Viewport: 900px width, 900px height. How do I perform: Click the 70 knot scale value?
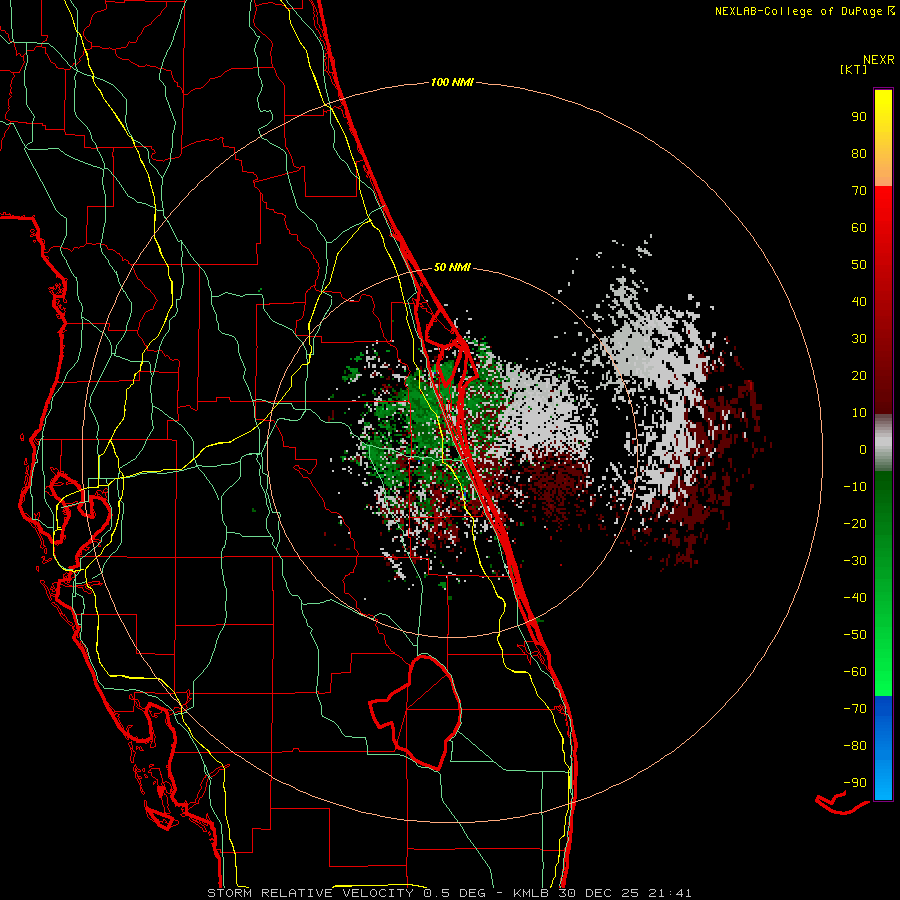tap(859, 191)
